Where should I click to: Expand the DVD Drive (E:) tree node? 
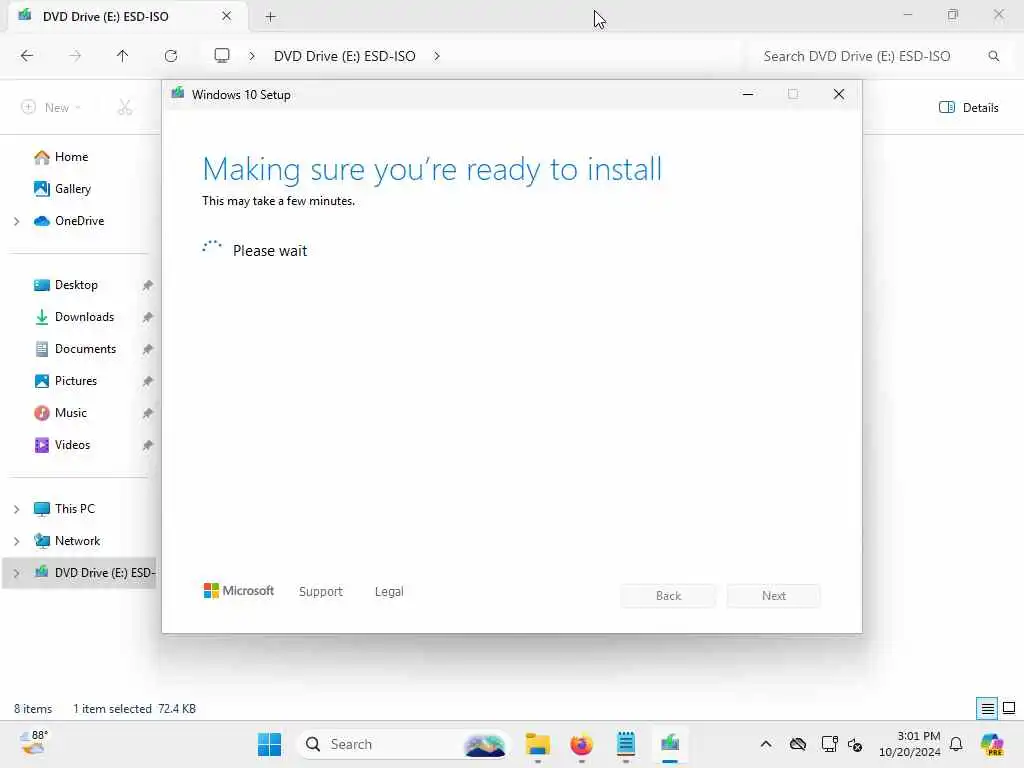pyautogui.click(x=17, y=573)
